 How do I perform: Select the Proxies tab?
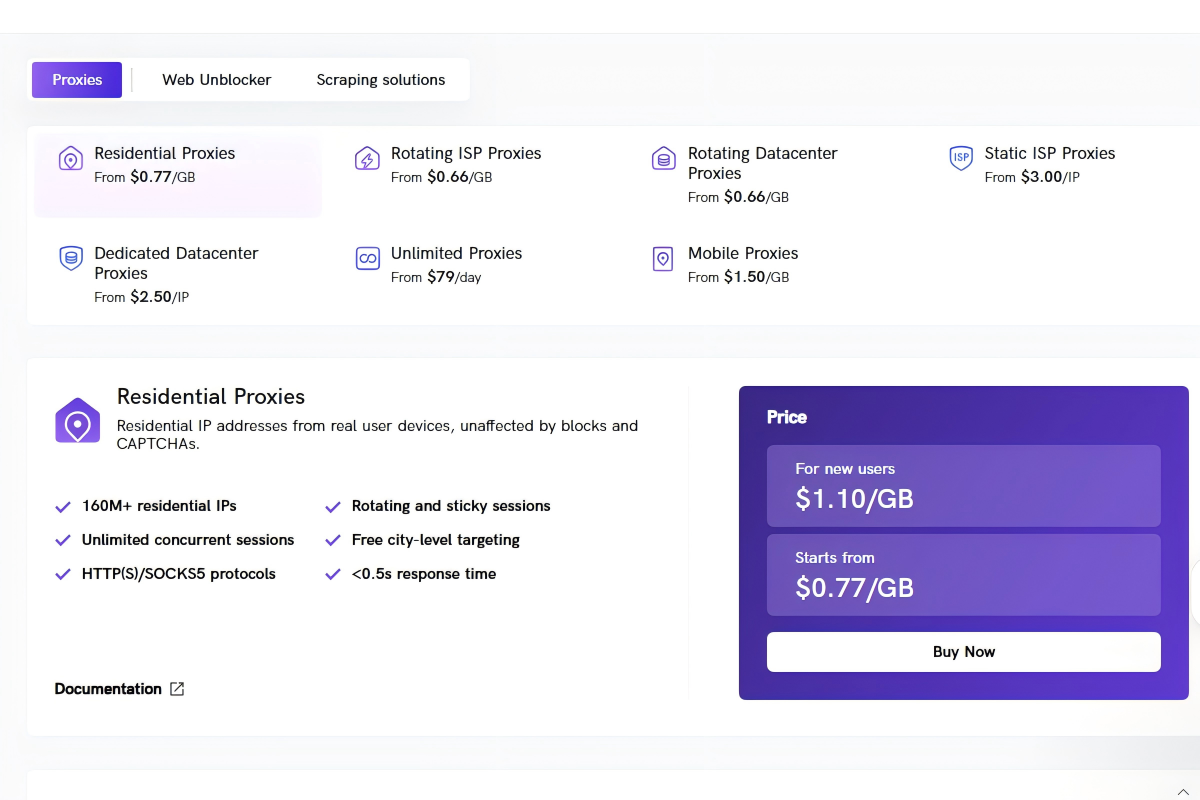click(x=76, y=79)
